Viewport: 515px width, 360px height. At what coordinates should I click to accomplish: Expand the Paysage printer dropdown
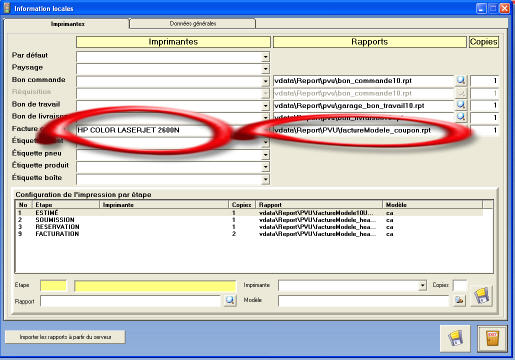click(265, 69)
